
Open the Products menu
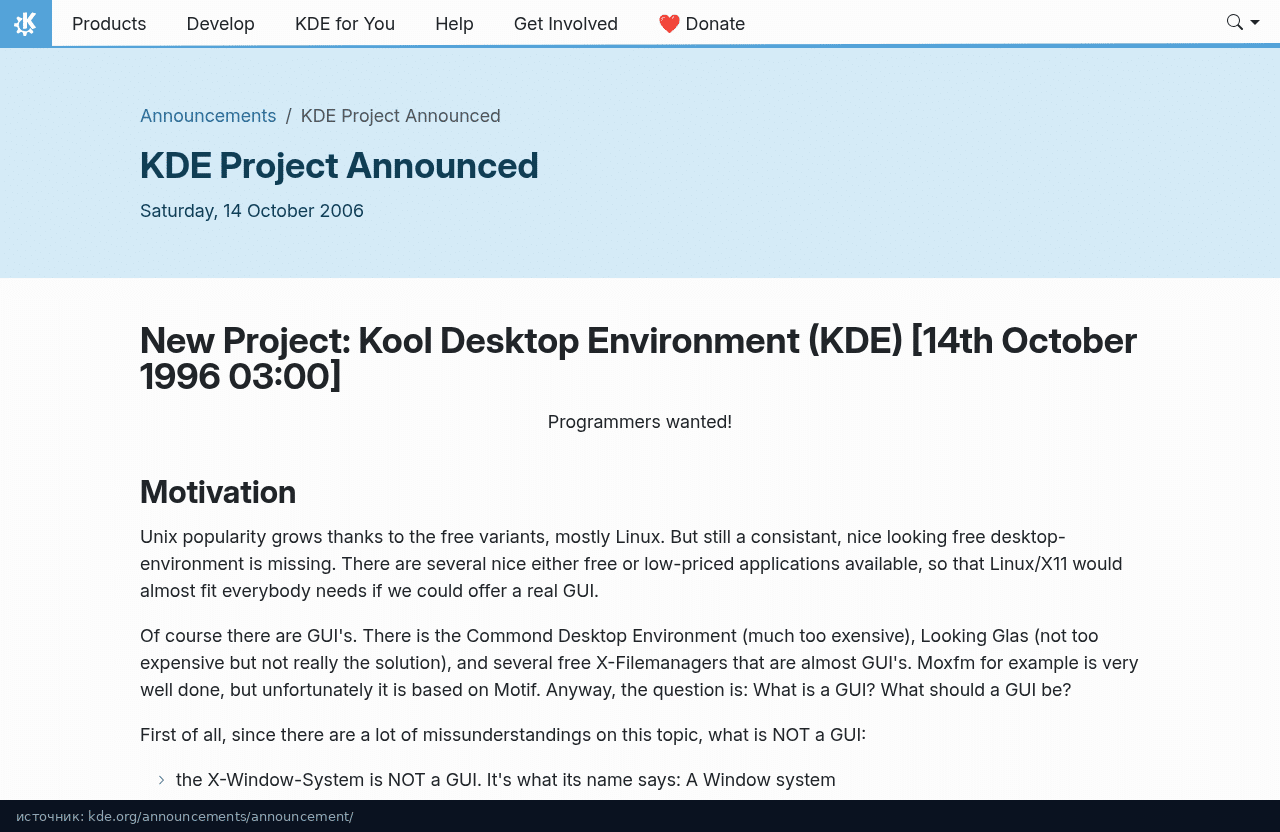point(109,23)
